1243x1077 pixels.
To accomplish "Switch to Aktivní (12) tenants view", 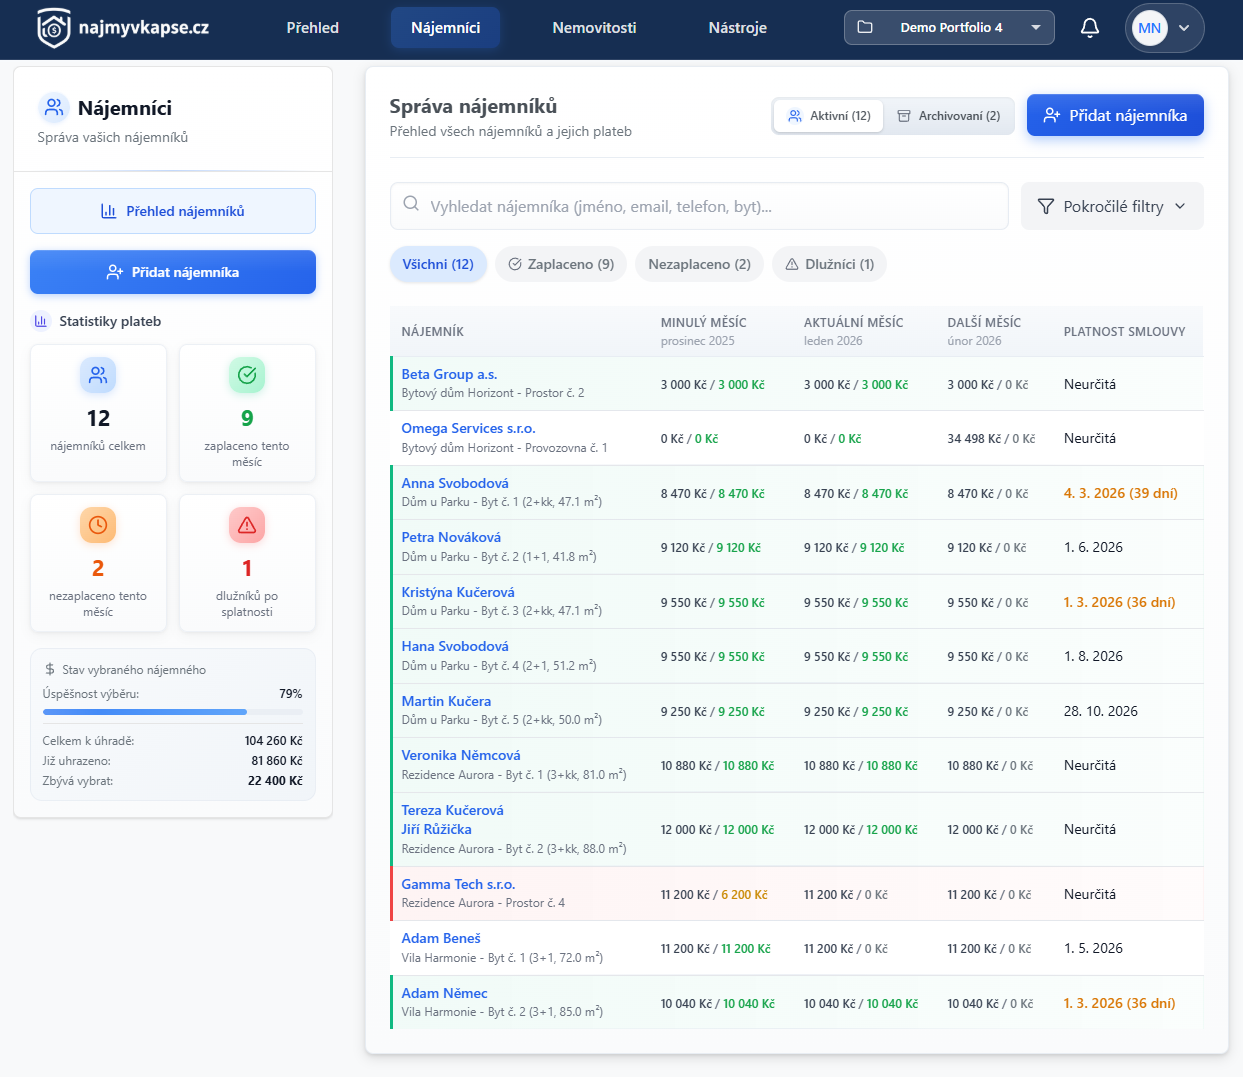I will coord(829,116).
